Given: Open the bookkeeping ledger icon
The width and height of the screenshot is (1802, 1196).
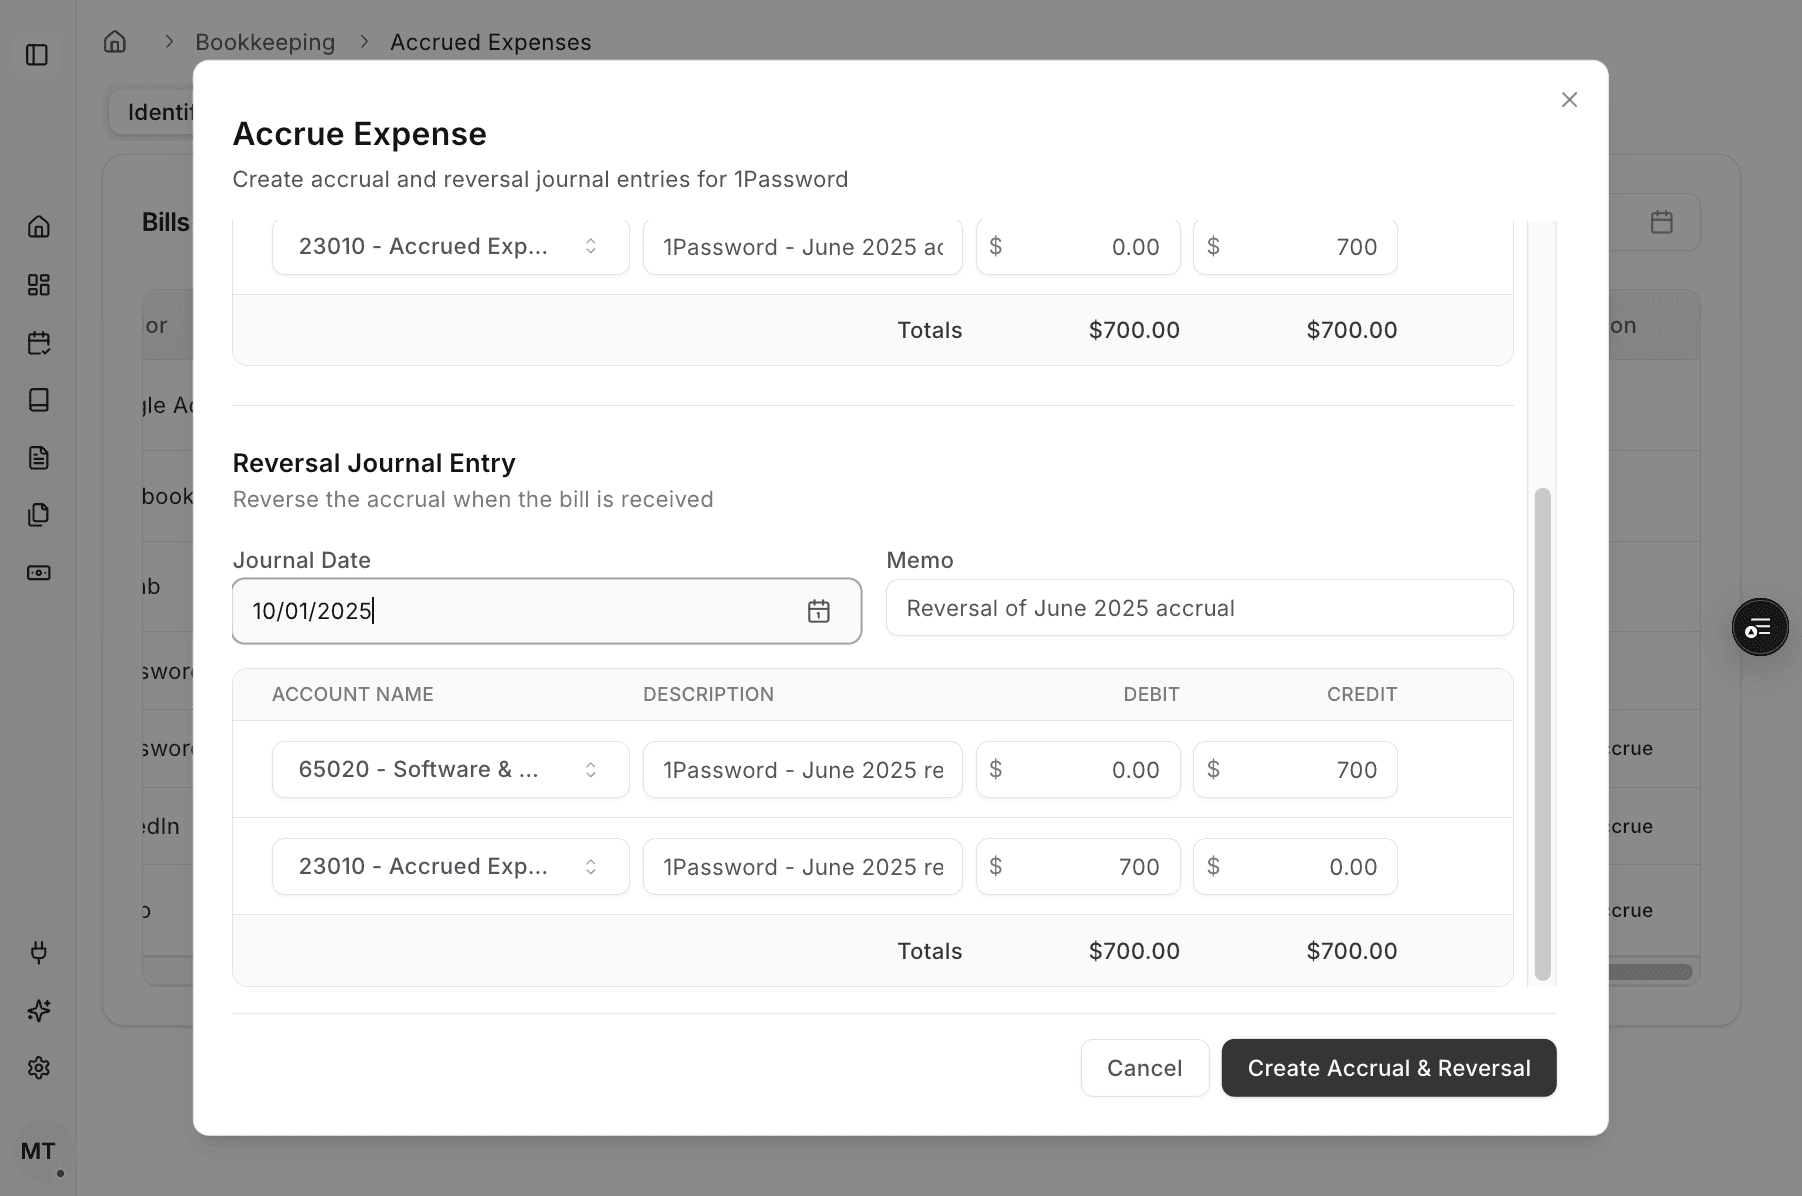Looking at the screenshot, I should 39,400.
